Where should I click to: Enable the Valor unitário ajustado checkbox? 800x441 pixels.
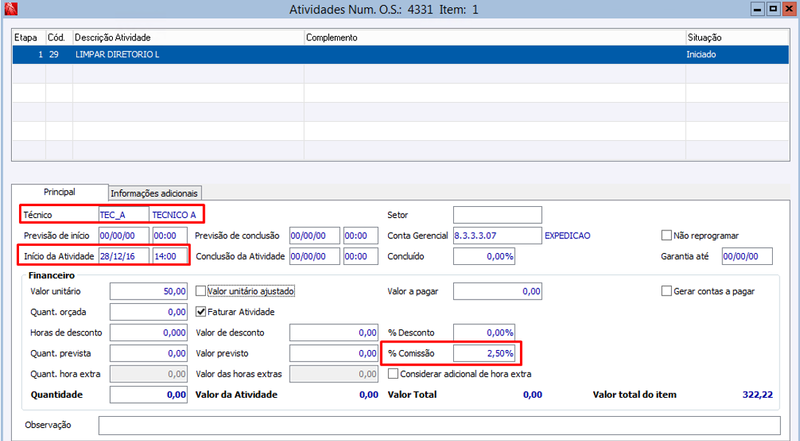point(201,291)
